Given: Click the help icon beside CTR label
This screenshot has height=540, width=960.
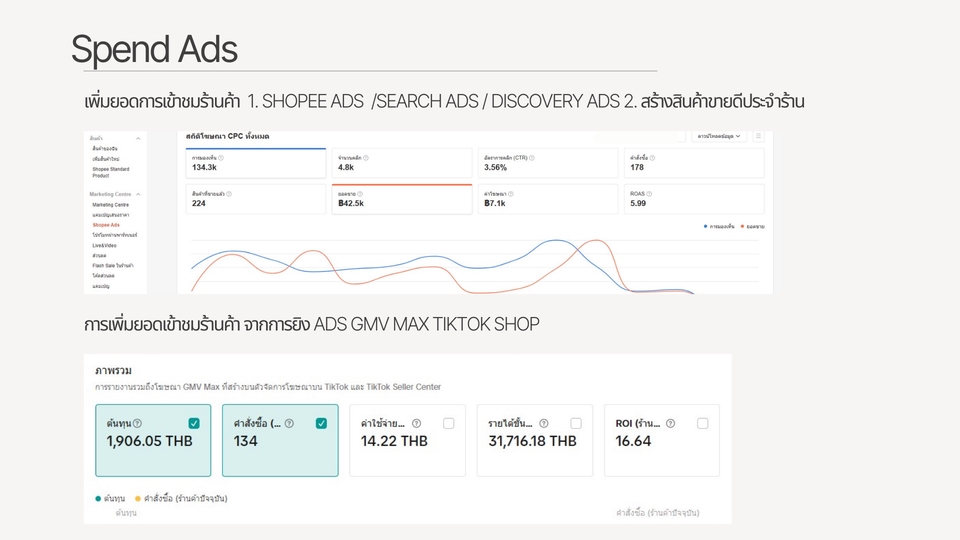Looking at the screenshot, I should pyautogui.click(x=531, y=158).
